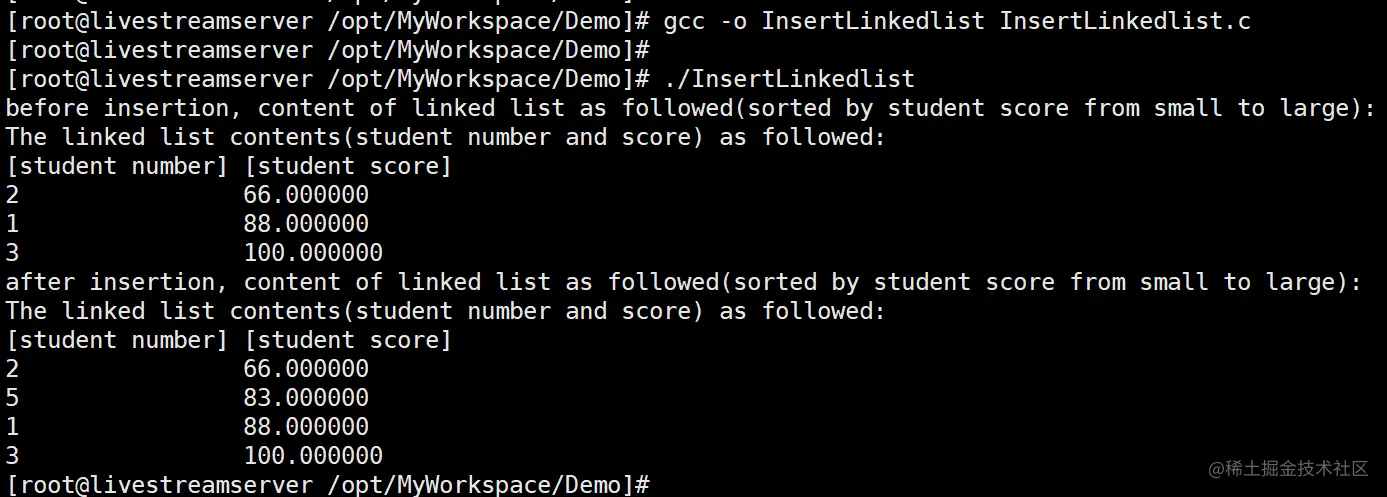Click the 83.000000 score value
Screen dimensions: 1387x497
pyautogui.click(x=306, y=398)
